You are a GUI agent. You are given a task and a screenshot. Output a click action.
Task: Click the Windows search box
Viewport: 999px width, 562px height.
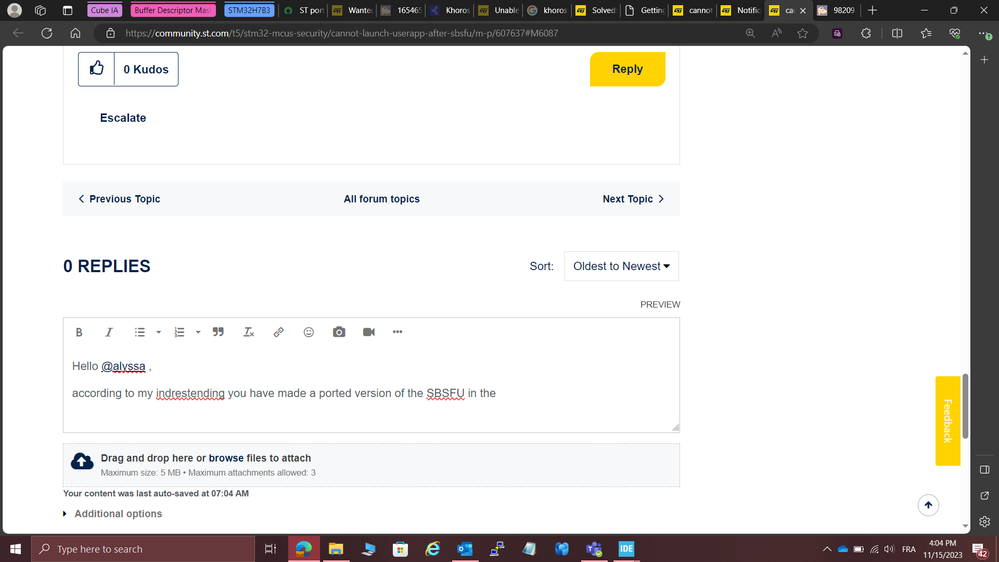143,549
